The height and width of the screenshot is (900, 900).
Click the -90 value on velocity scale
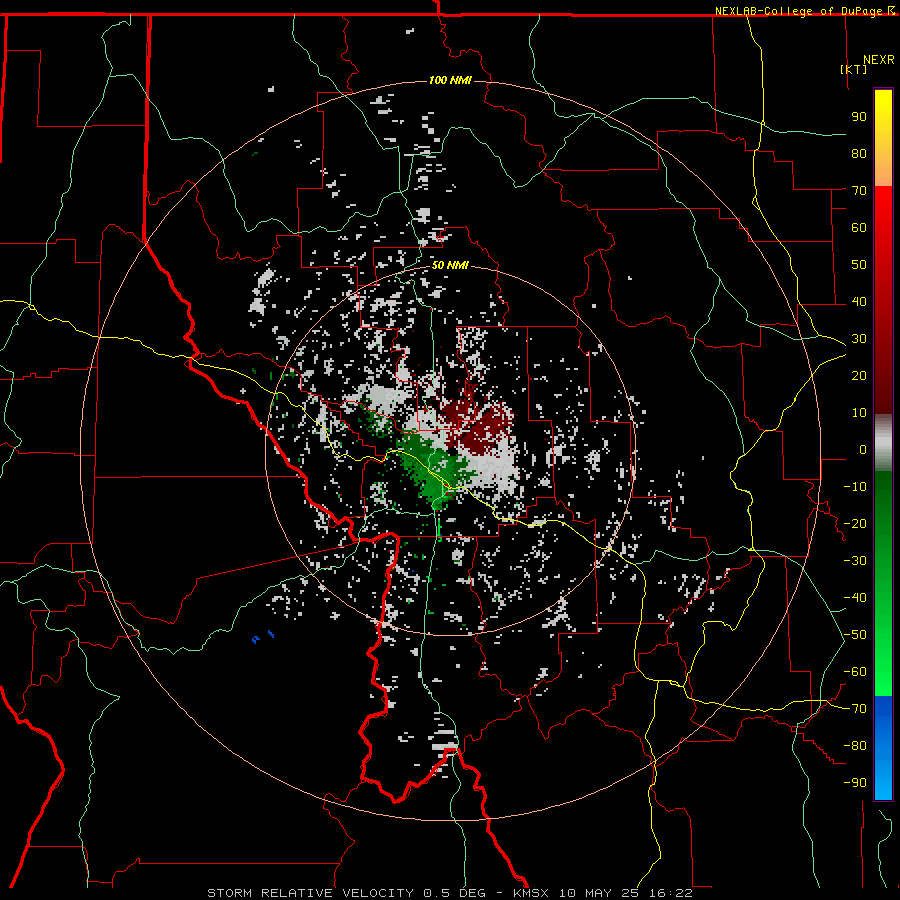click(x=855, y=783)
